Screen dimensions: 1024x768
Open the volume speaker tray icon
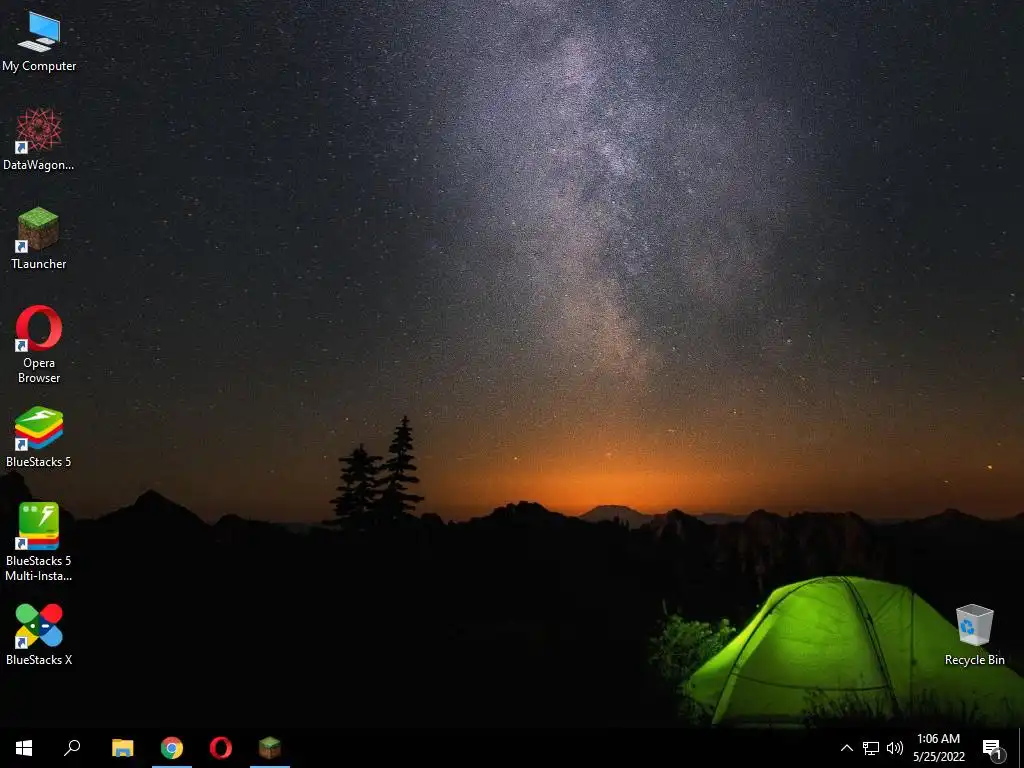tap(895, 748)
